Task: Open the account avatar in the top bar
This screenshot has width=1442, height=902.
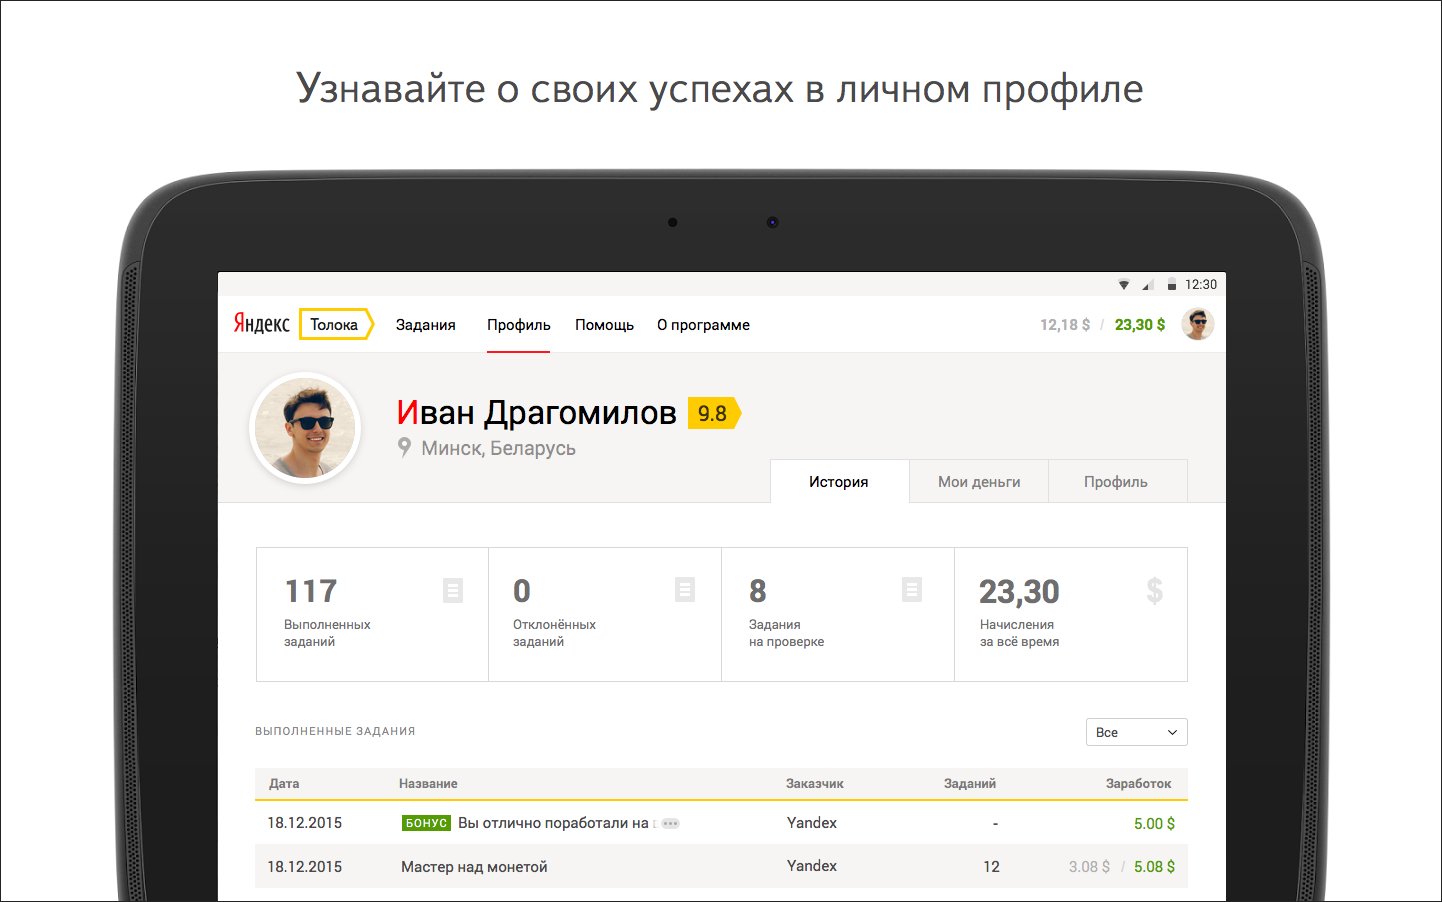Action: click(1198, 323)
